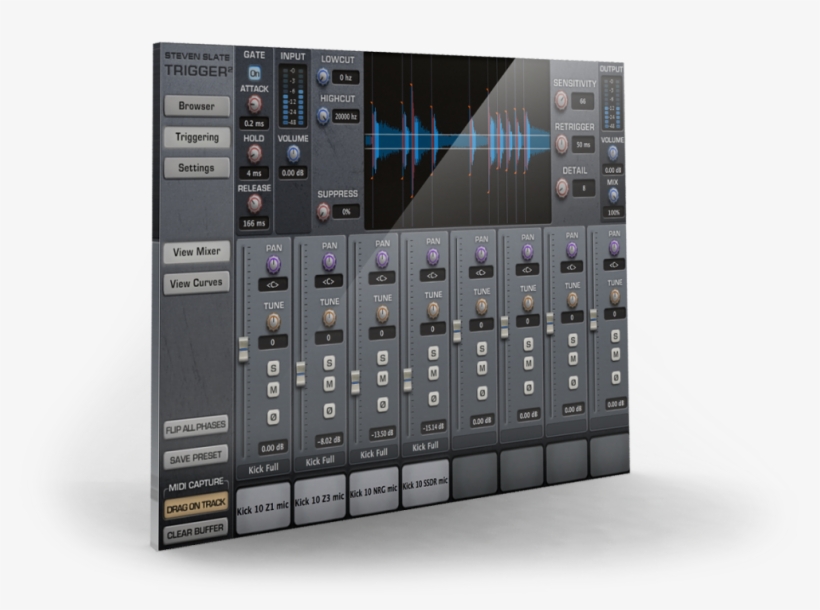This screenshot has height=610, width=820.
Task: Flip phase on Kick 10 Z1 channel
Action: 273,417
